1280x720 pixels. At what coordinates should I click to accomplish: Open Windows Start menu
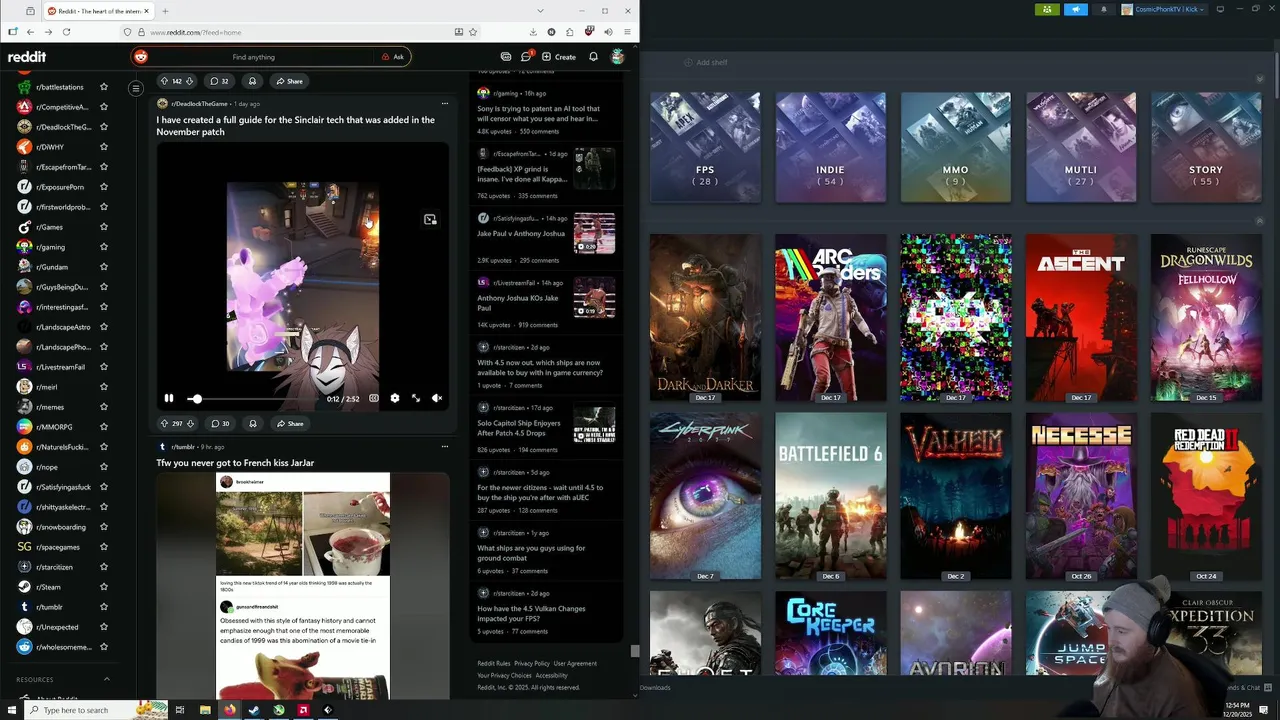click(12, 710)
